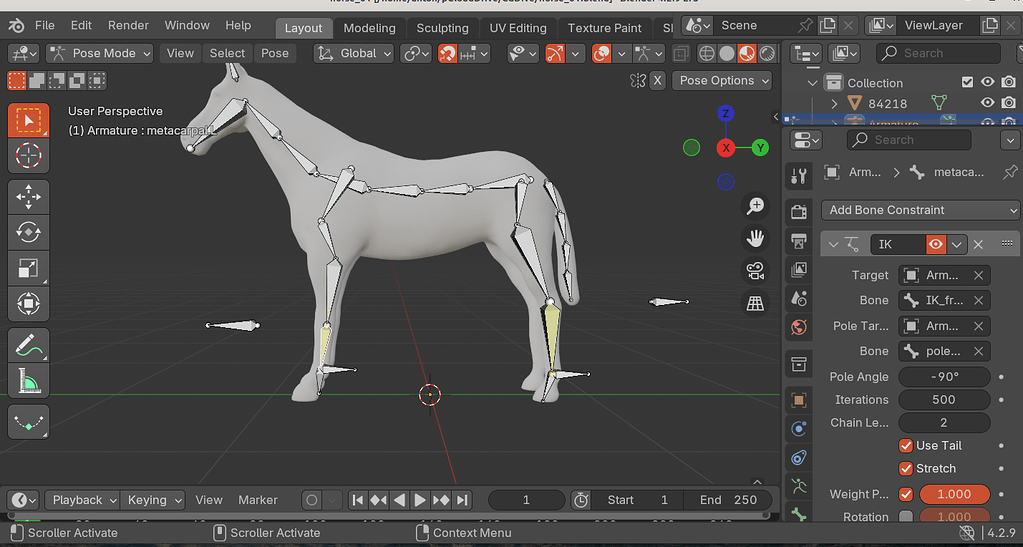Viewport: 1023px width, 547px height.
Task: Toggle snapping magnet icon
Action: pos(448,54)
